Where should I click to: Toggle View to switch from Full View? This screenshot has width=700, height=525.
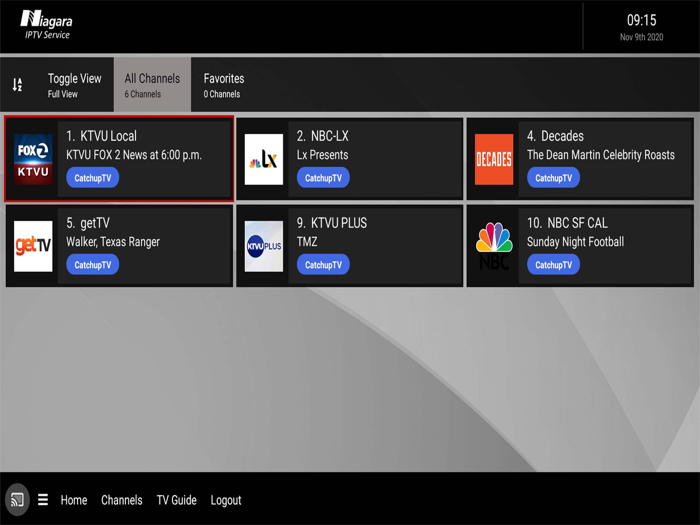point(75,84)
